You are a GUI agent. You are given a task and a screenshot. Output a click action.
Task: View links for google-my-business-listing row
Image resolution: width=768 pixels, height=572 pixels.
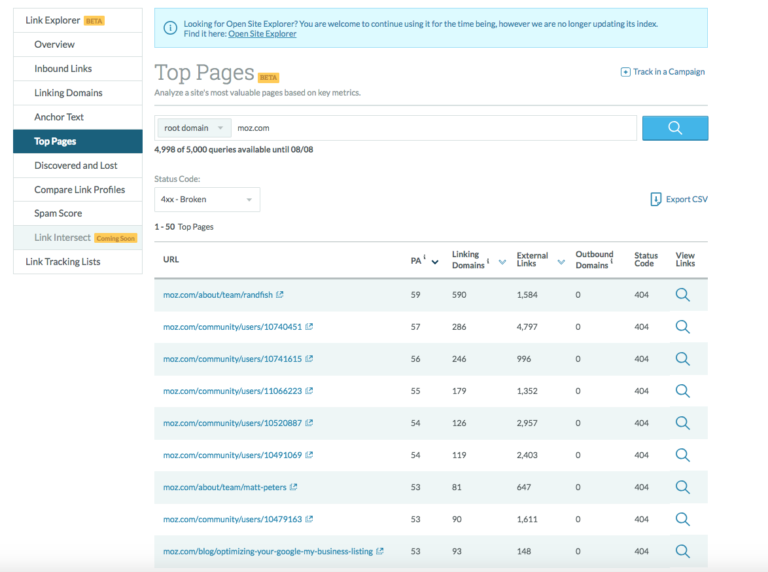point(682,551)
